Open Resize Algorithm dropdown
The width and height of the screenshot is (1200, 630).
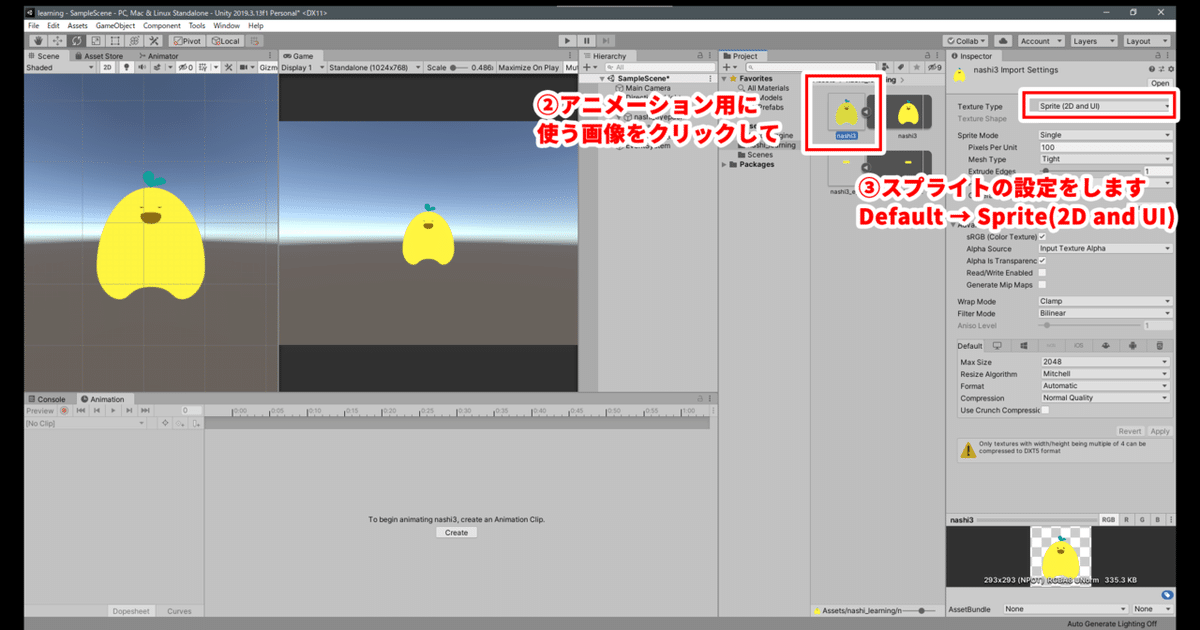click(1105, 374)
